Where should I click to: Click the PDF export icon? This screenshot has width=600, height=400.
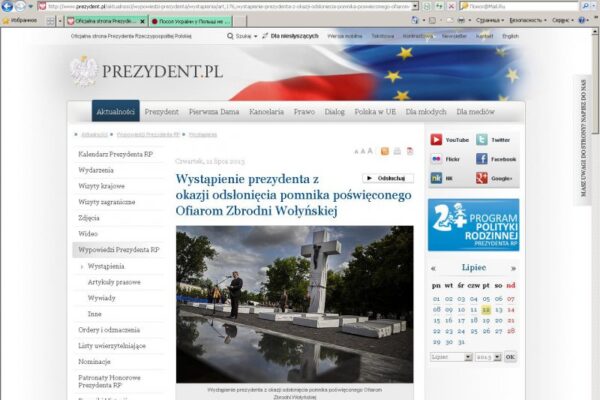pyautogui.click(x=410, y=151)
